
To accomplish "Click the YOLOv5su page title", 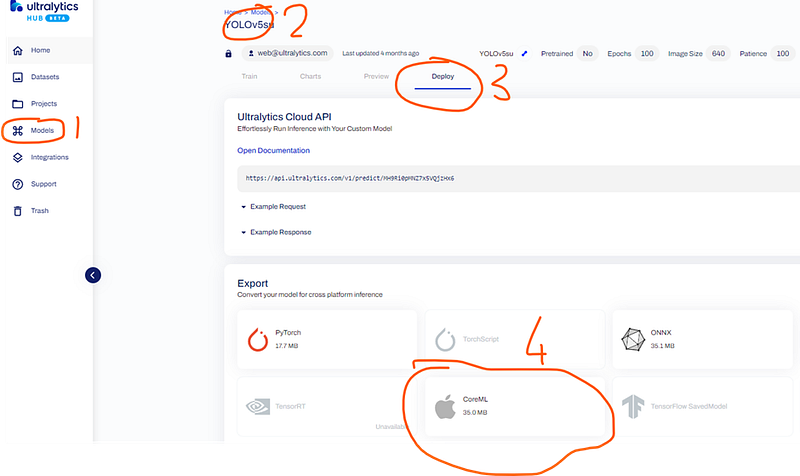I will coord(249,24).
